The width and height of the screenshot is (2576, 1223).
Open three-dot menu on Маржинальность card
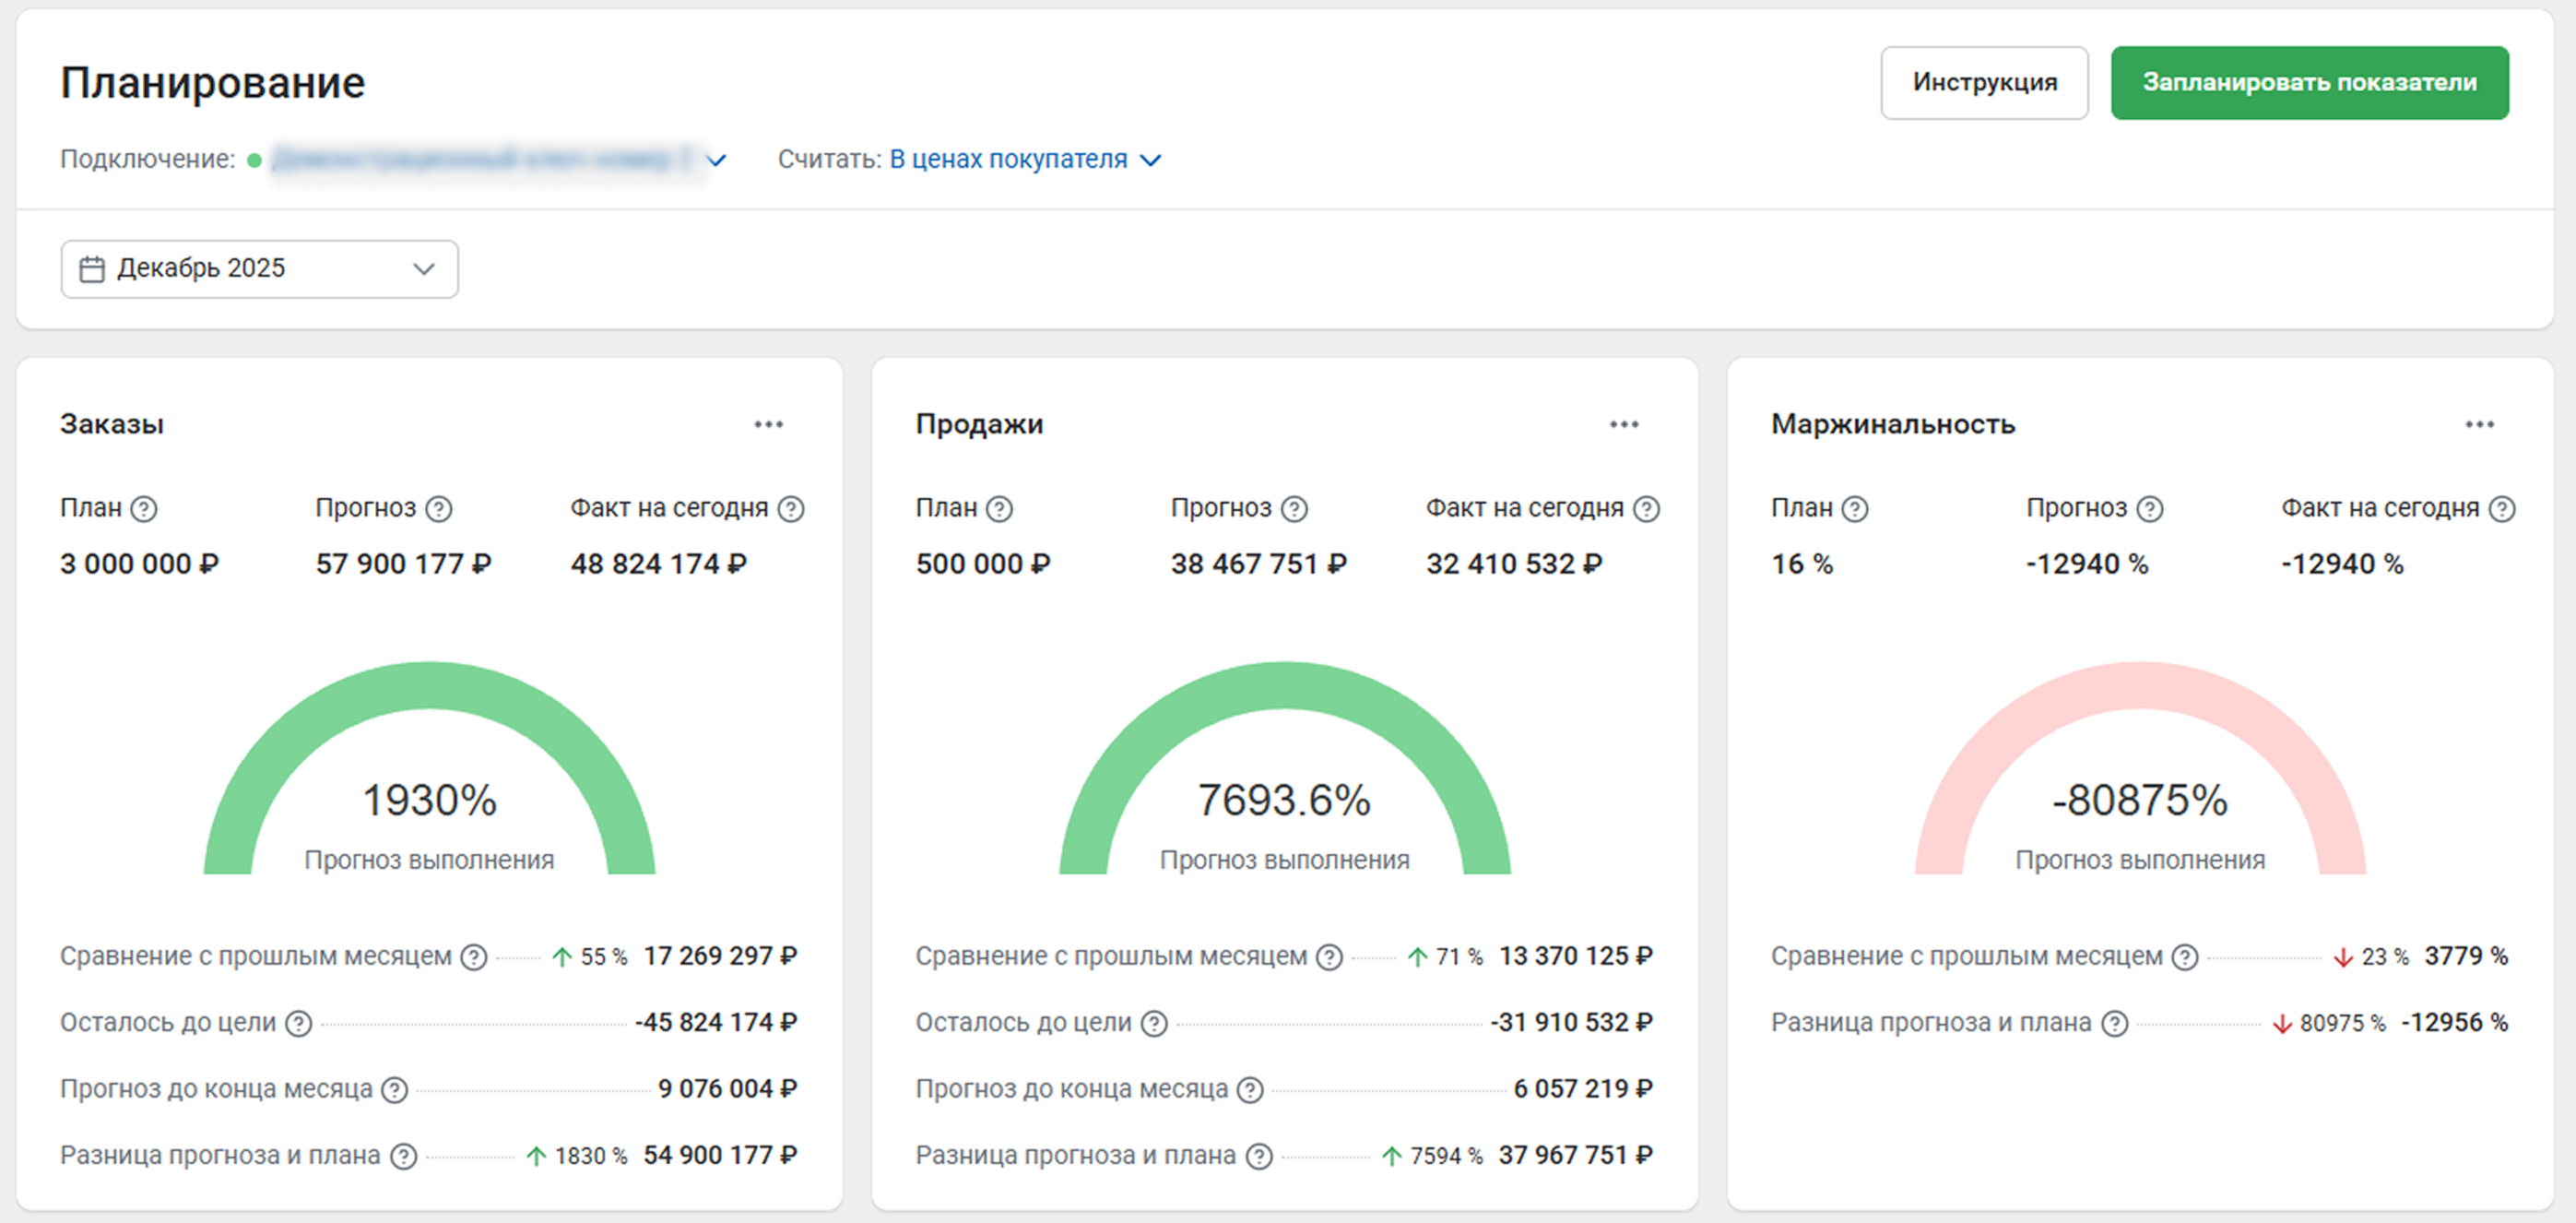(2479, 425)
